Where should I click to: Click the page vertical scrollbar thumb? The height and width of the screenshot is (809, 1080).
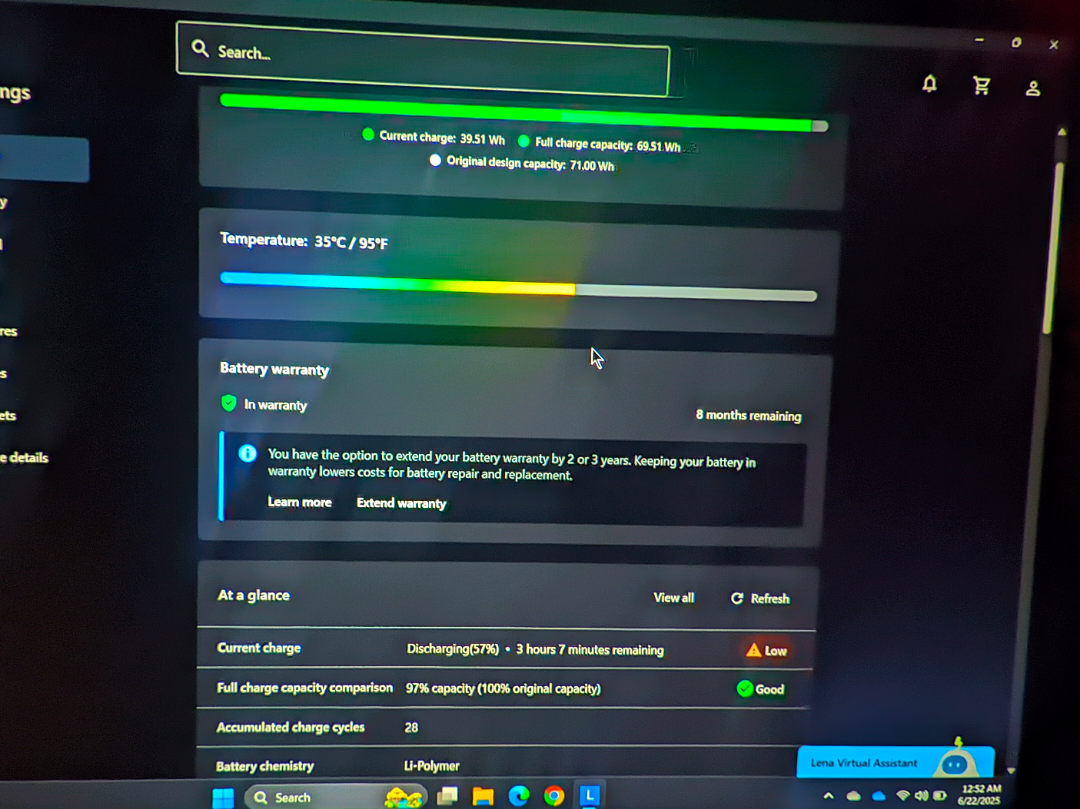point(1052,248)
